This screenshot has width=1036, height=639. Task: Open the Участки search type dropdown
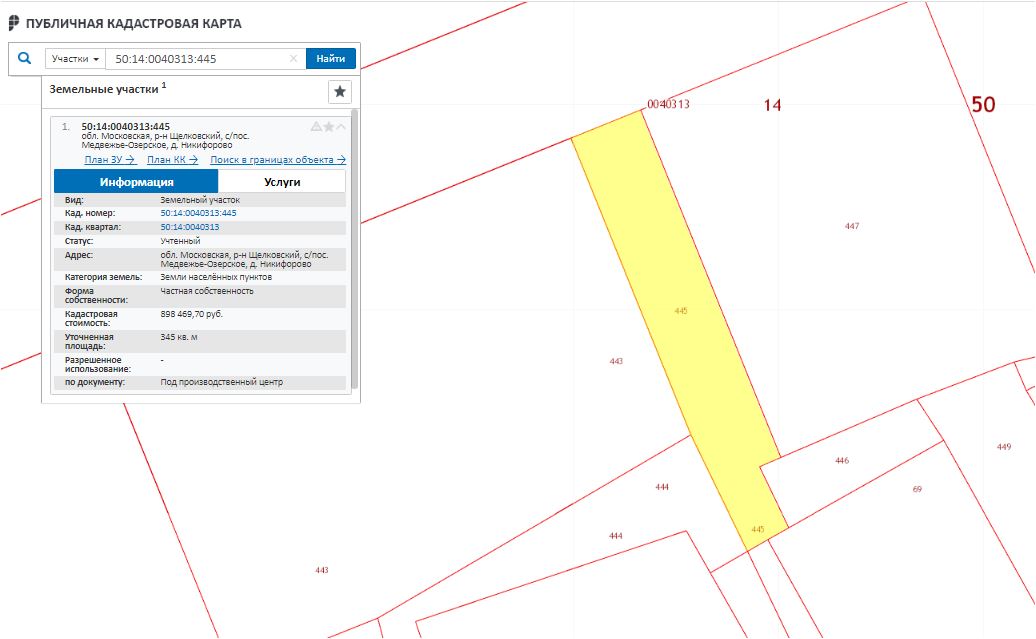[x=75, y=59]
